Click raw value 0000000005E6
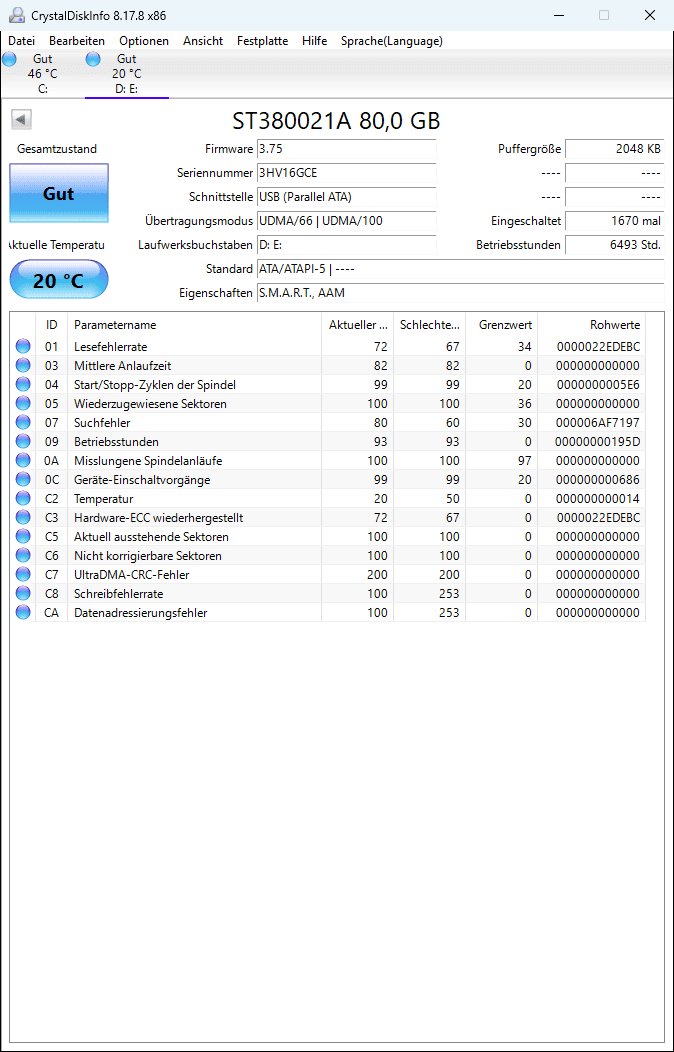674x1052 pixels. (x=598, y=384)
